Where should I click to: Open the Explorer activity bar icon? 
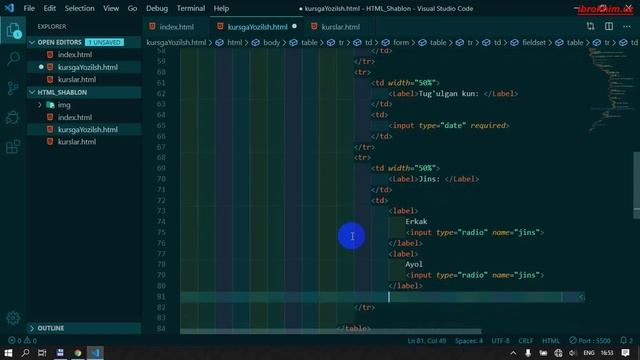pyautogui.click(x=13, y=31)
